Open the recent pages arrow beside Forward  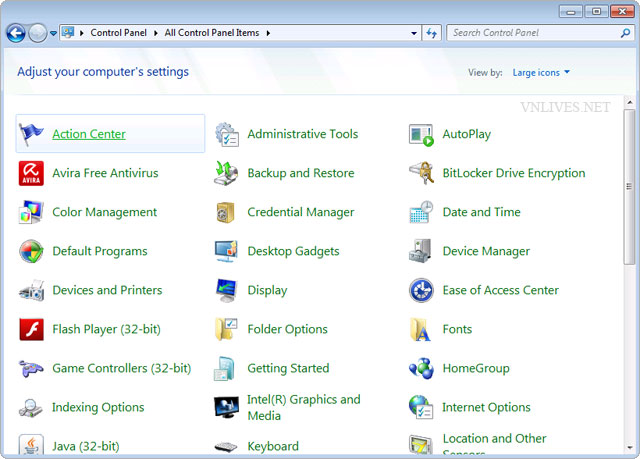(53, 33)
